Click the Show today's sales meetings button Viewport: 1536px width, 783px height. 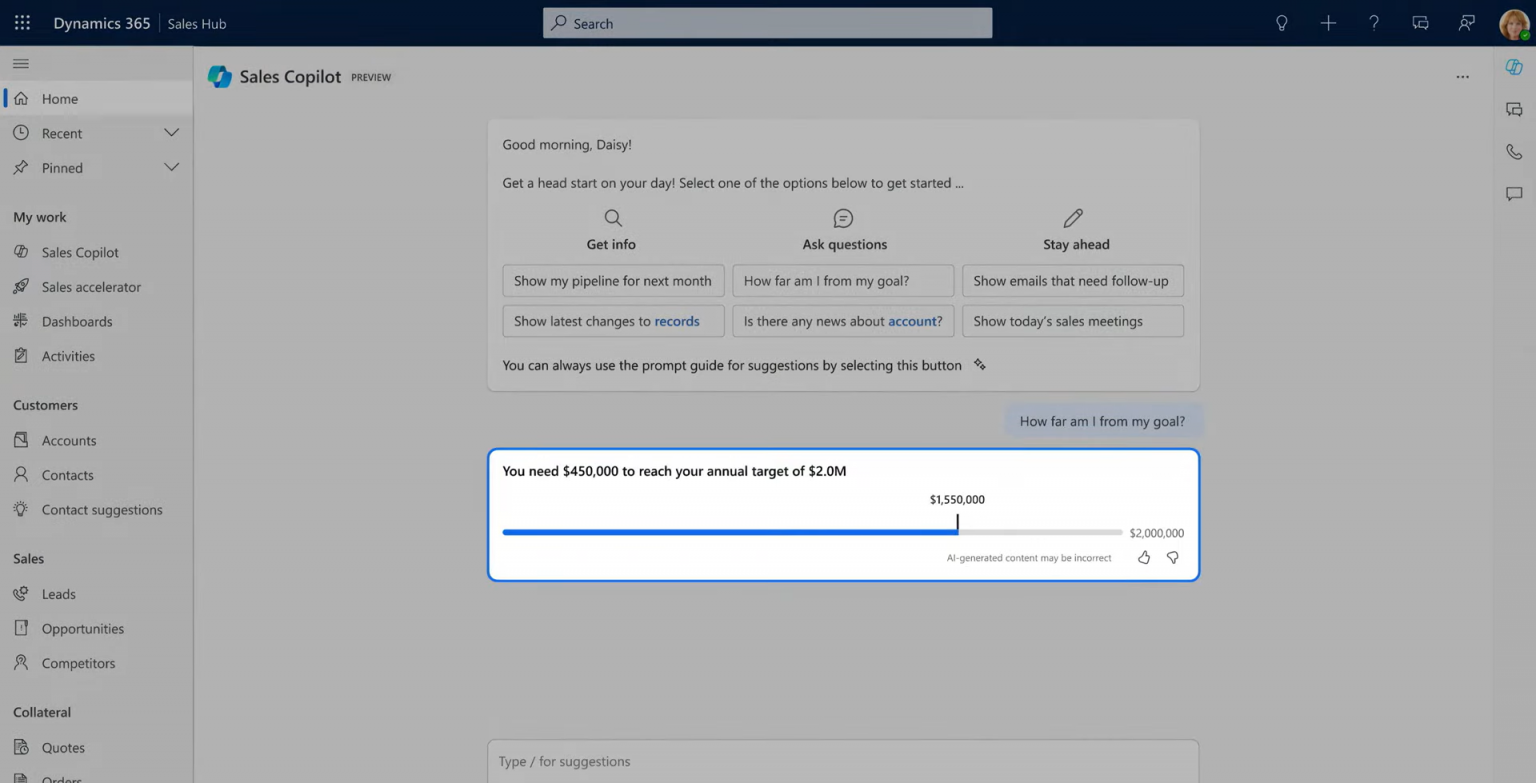[x=1072, y=320]
